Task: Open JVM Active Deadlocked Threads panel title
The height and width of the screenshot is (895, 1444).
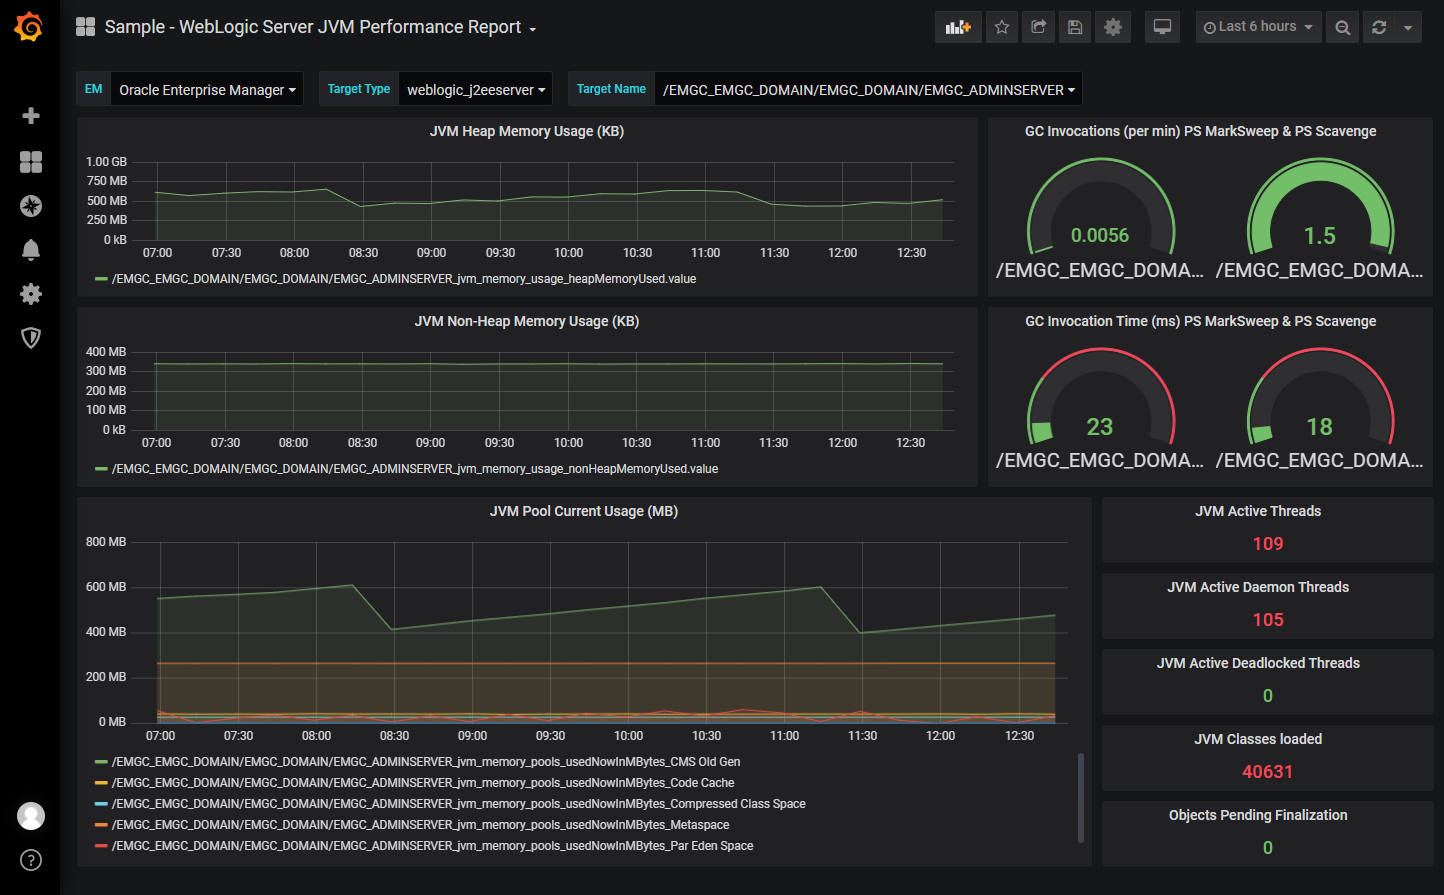Action: [1258, 663]
